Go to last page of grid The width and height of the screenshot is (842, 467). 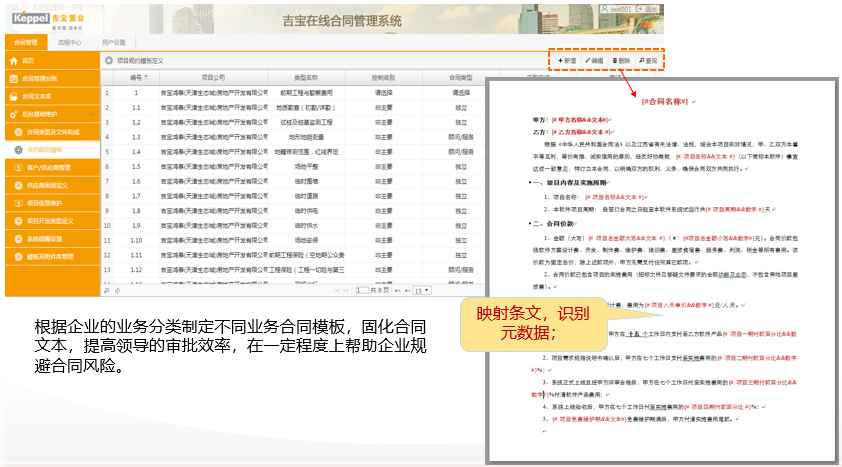point(407,290)
